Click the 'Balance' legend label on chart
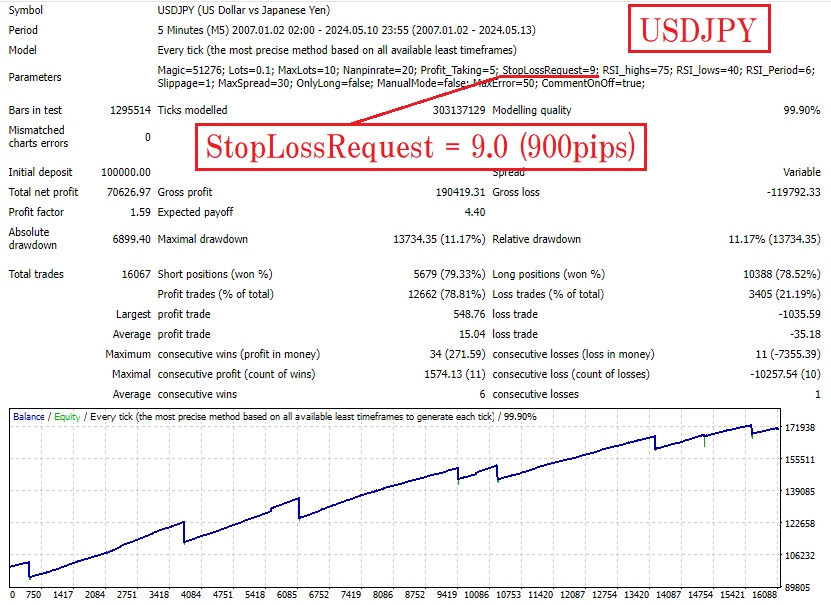The height and width of the screenshot is (605, 831). 29,417
